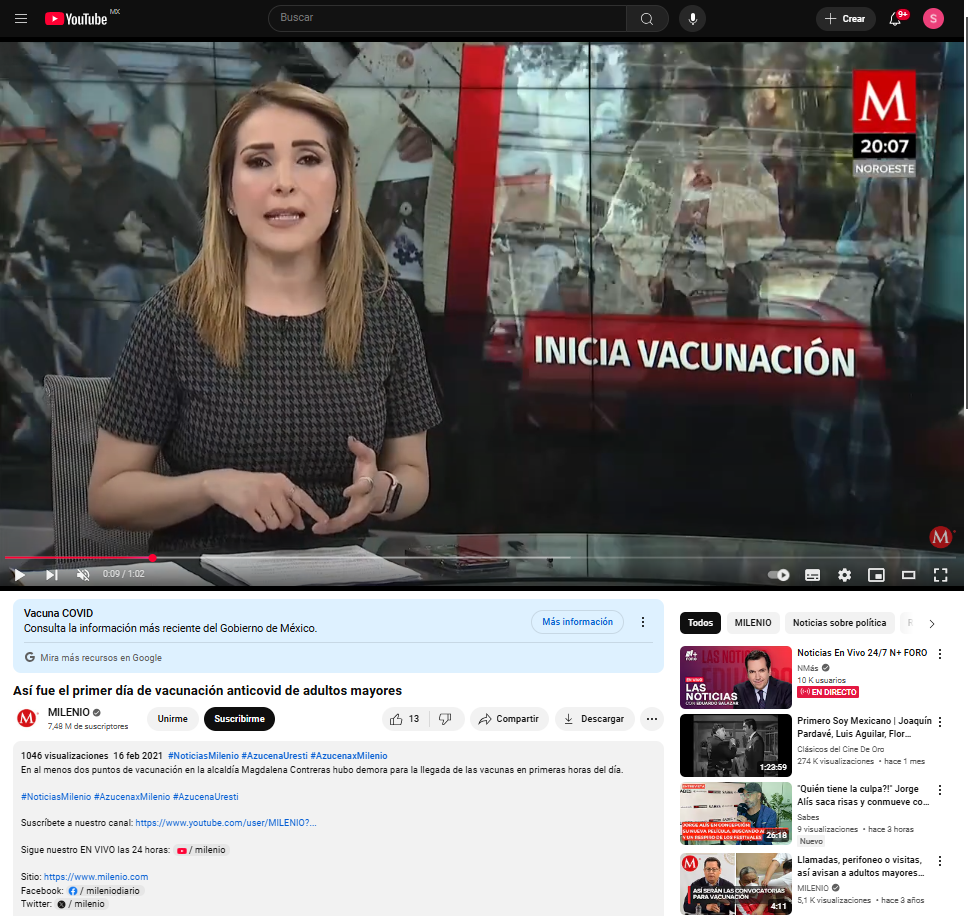Open the NMás channel name
Image resolution: width=968 pixels, height=916 pixels.
807,668
